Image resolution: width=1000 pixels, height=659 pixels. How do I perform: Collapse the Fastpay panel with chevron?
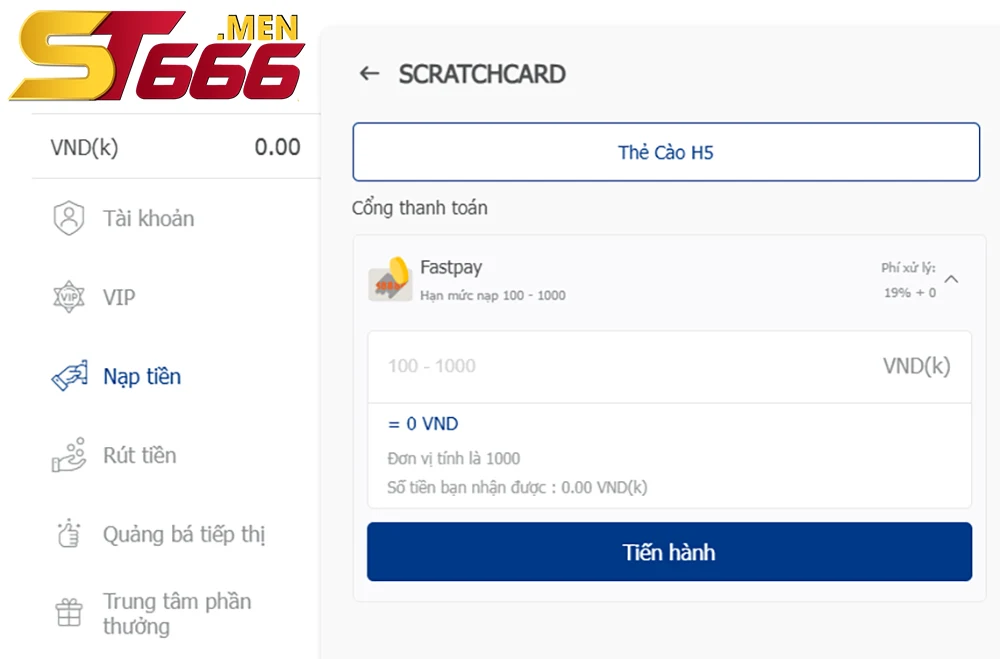[x=952, y=279]
